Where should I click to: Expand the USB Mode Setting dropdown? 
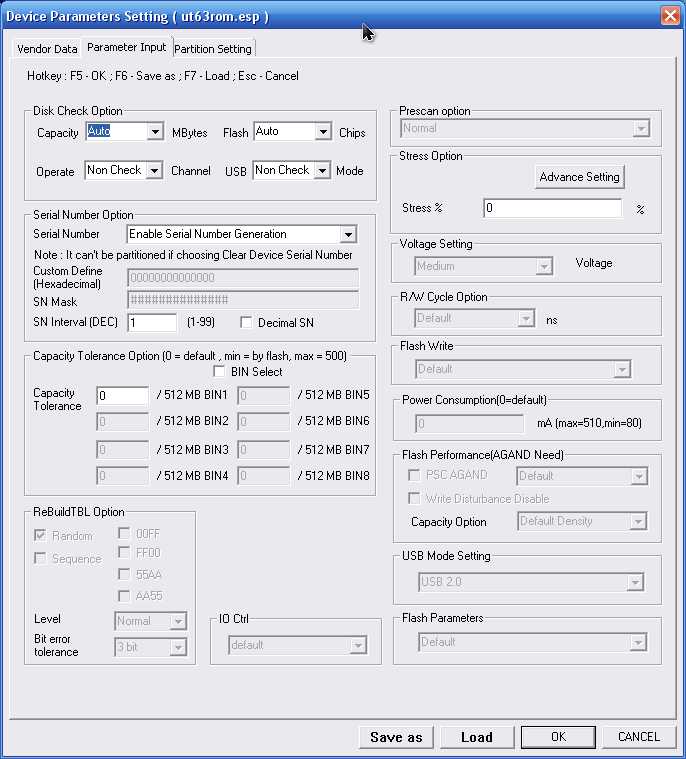coord(635,582)
